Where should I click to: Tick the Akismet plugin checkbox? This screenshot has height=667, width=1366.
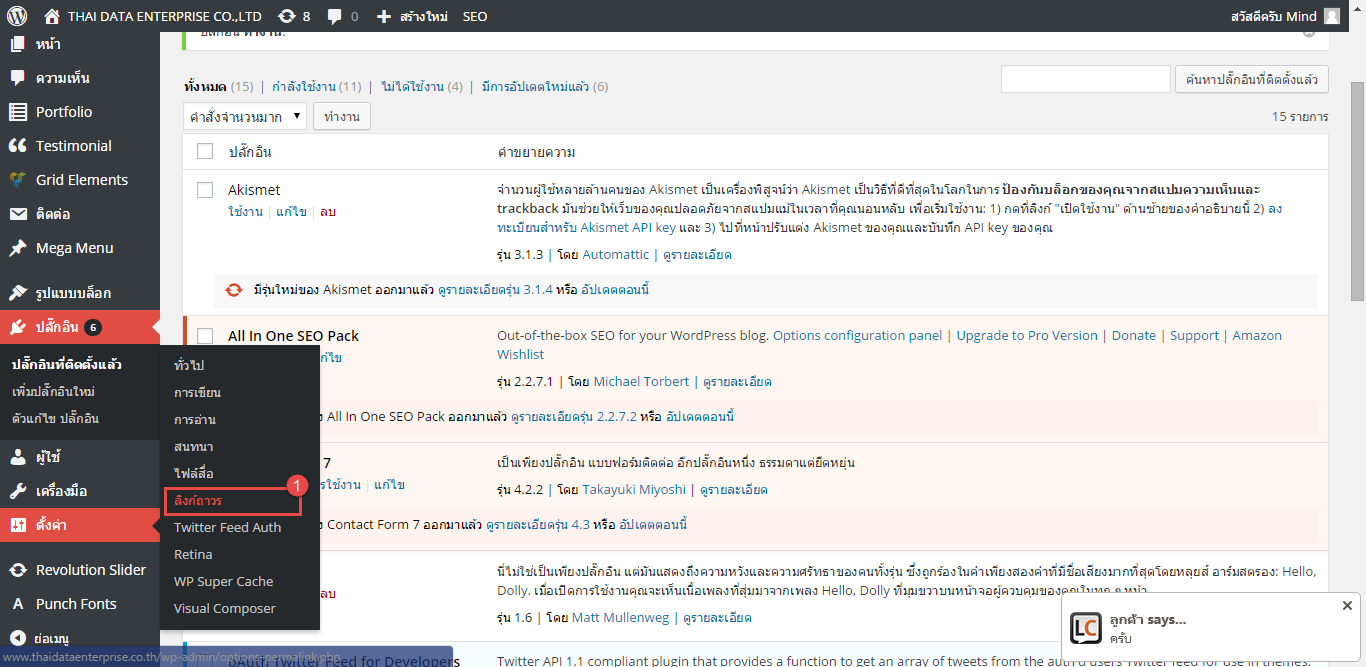point(205,190)
